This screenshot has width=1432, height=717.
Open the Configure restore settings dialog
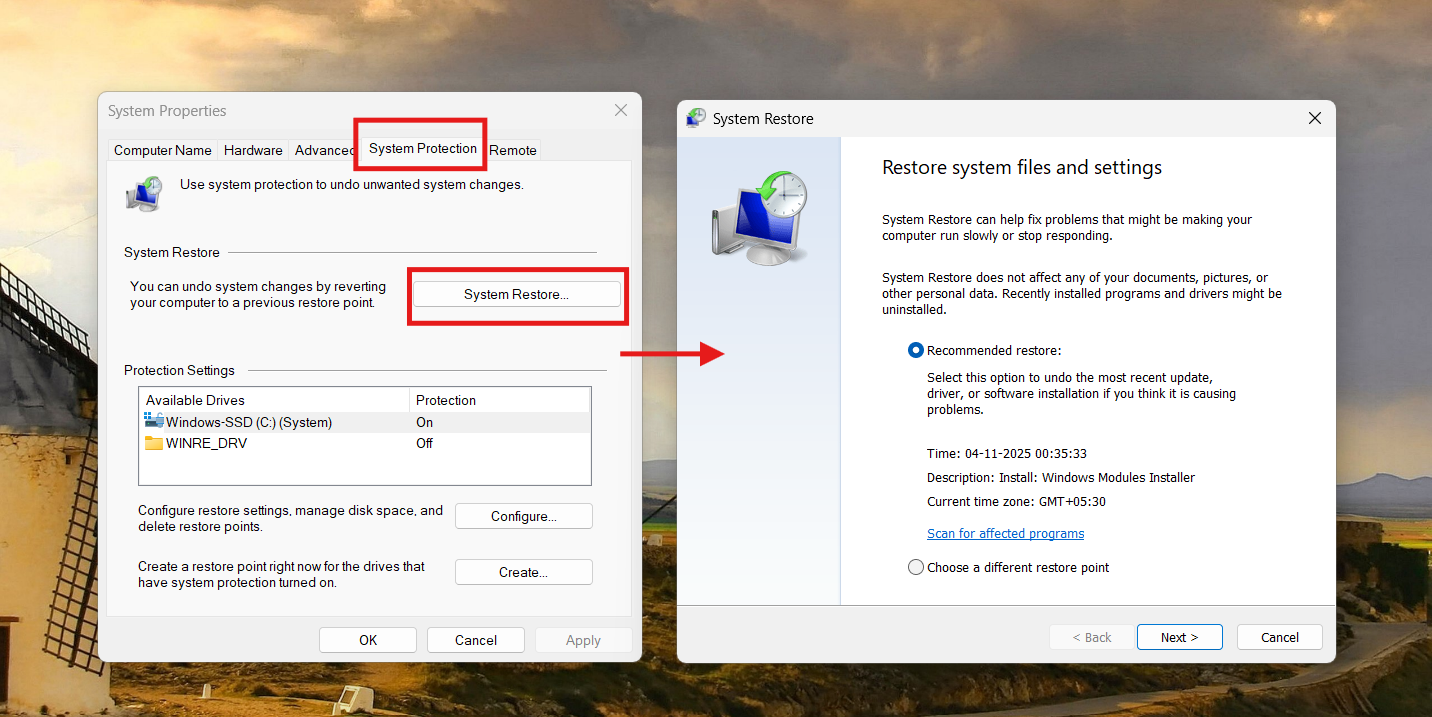pyautogui.click(x=523, y=516)
